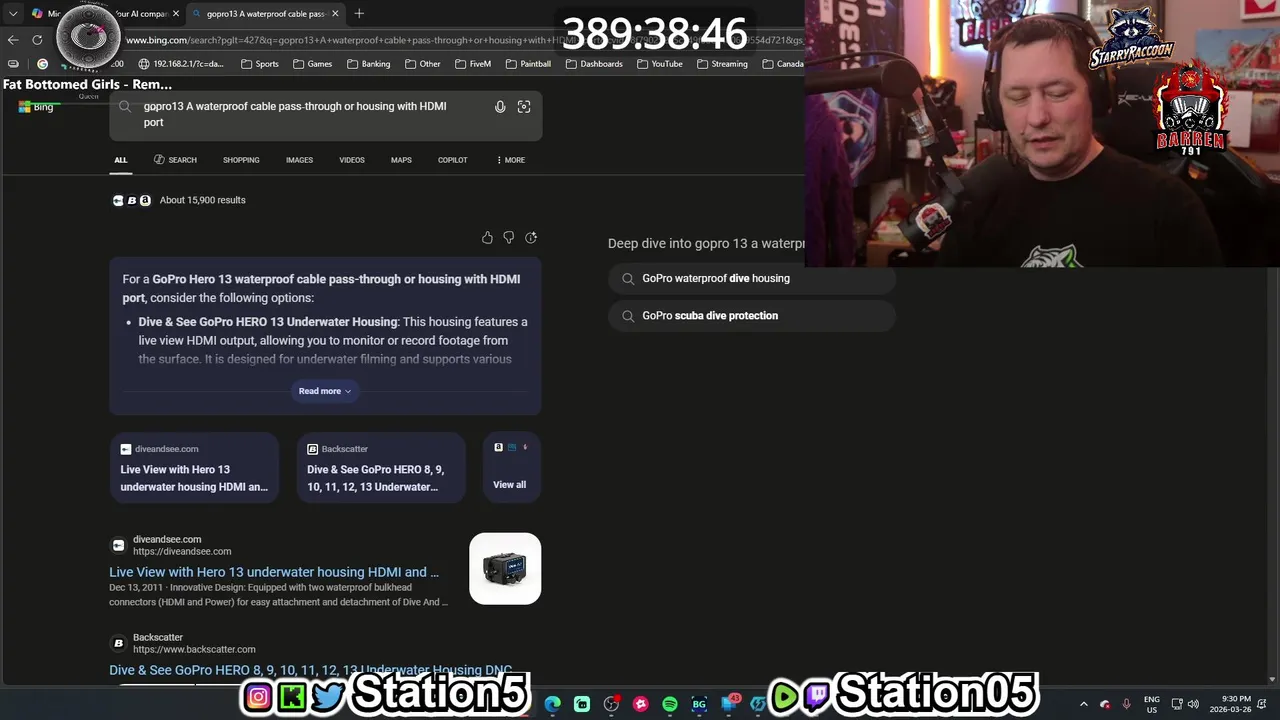Open the Other bookmarks folder
The height and width of the screenshot is (720, 1280).
click(423, 64)
